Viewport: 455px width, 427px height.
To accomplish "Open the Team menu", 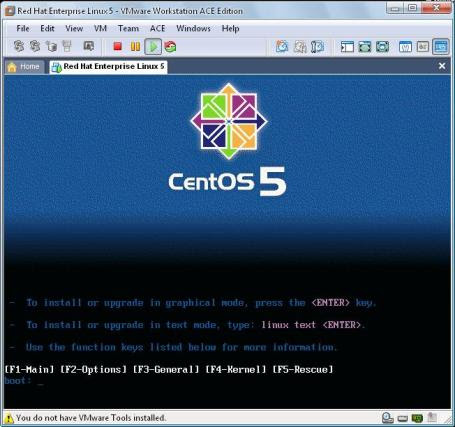I will coord(128,28).
